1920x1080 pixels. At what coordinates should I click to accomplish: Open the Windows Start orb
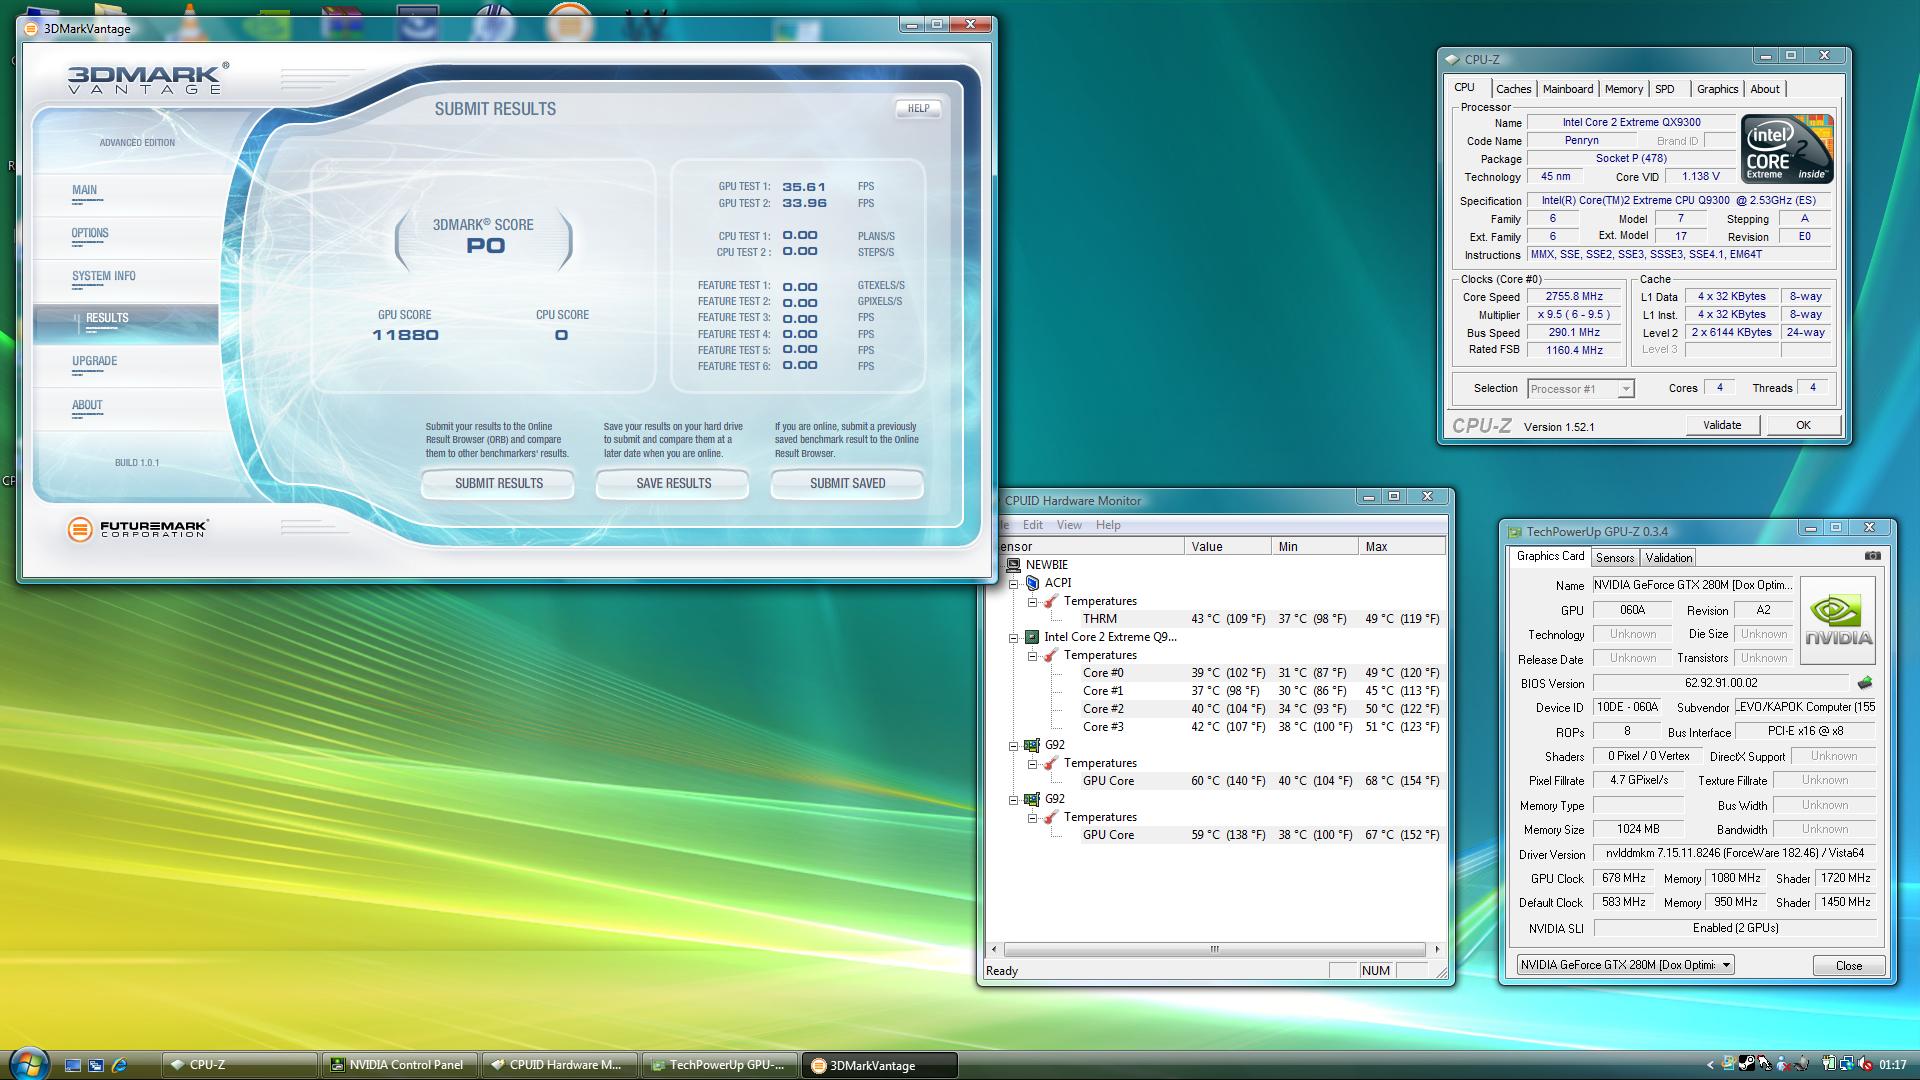pos(27,1062)
